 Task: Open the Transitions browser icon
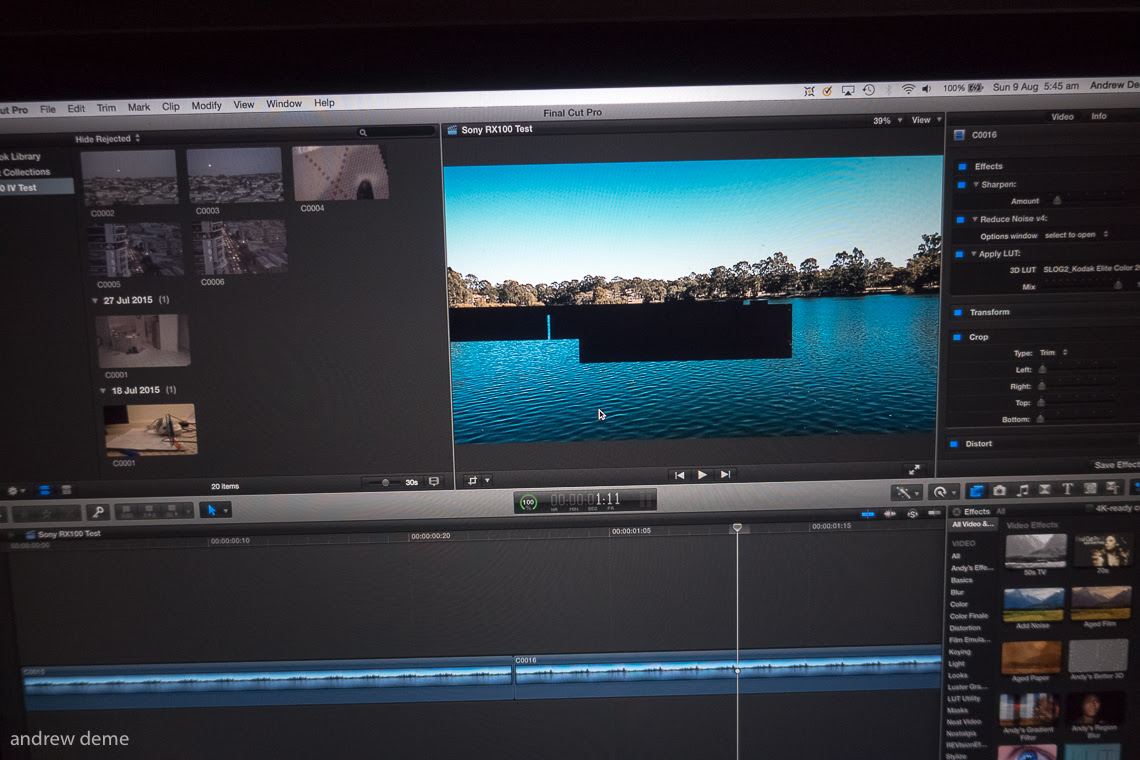click(x=1045, y=489)
